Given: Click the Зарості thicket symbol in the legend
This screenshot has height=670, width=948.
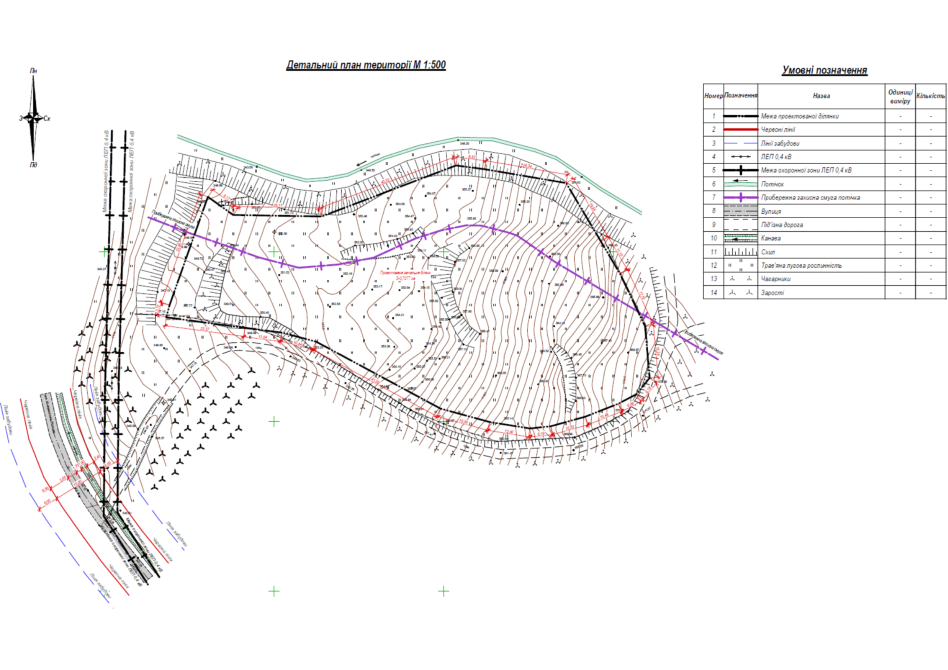Looking at the screenshot, I should coord(741,293).
